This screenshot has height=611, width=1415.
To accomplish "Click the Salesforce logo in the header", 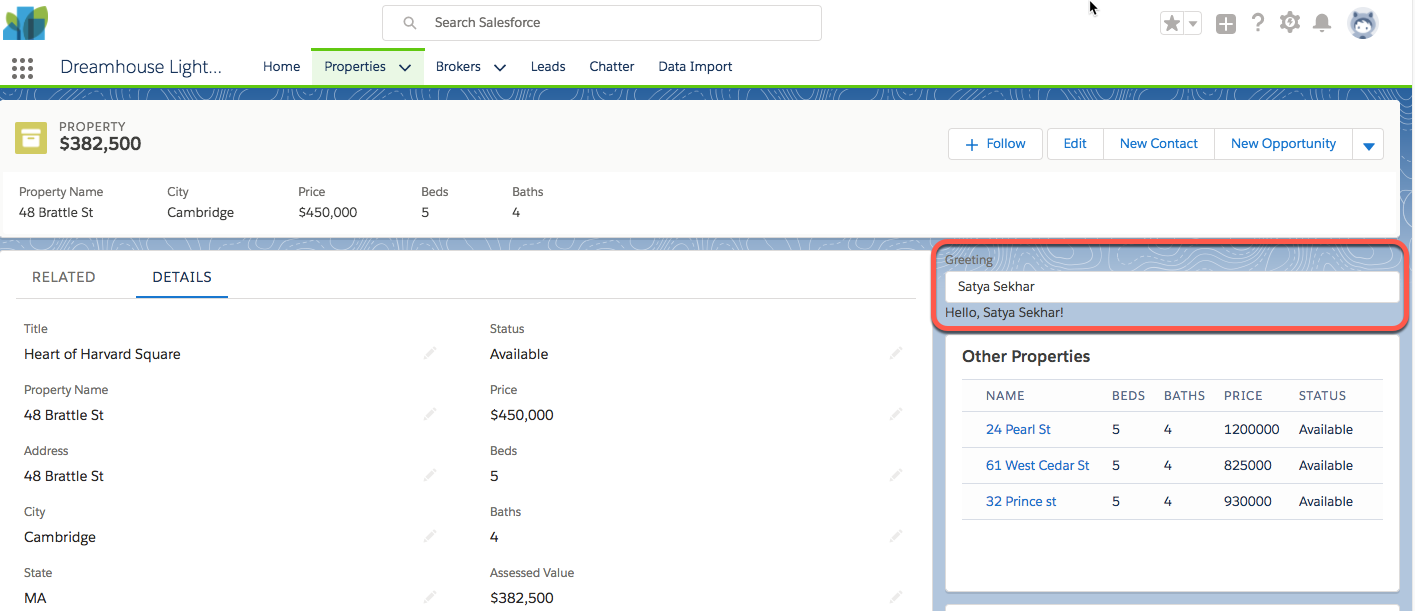I will (x=25, y=22).
